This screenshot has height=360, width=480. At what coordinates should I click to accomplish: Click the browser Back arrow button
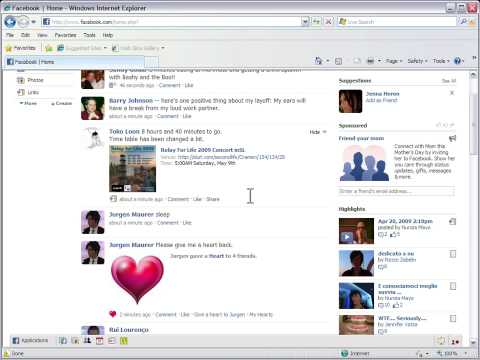11,22
